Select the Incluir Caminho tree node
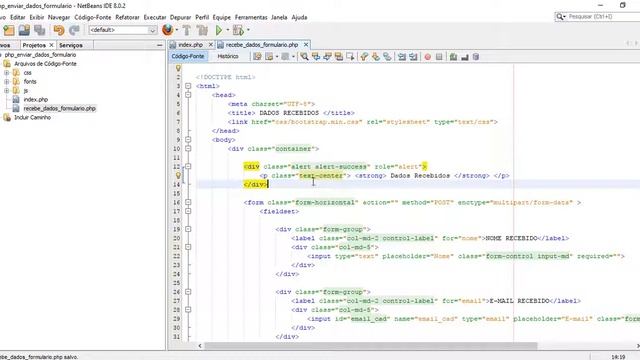Image resolution: width=640 pixels, height=360 pixels. pyautogui.click(x=33, y=118)
